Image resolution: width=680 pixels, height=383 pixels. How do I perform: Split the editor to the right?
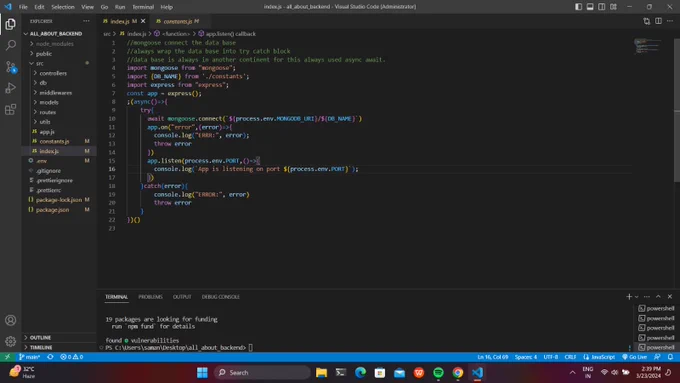(x=658, y=21)
